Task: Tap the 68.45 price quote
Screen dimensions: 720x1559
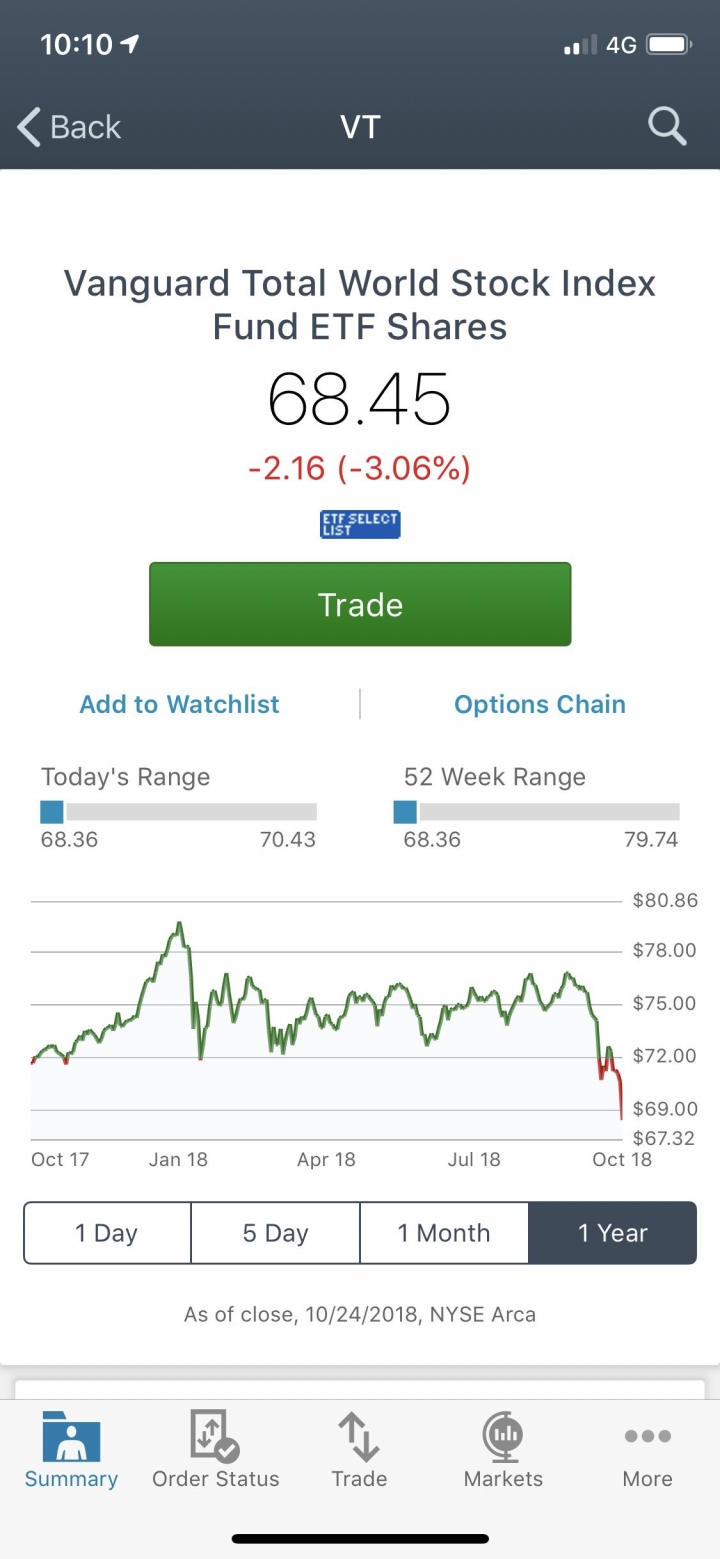Action: point(360,398)
